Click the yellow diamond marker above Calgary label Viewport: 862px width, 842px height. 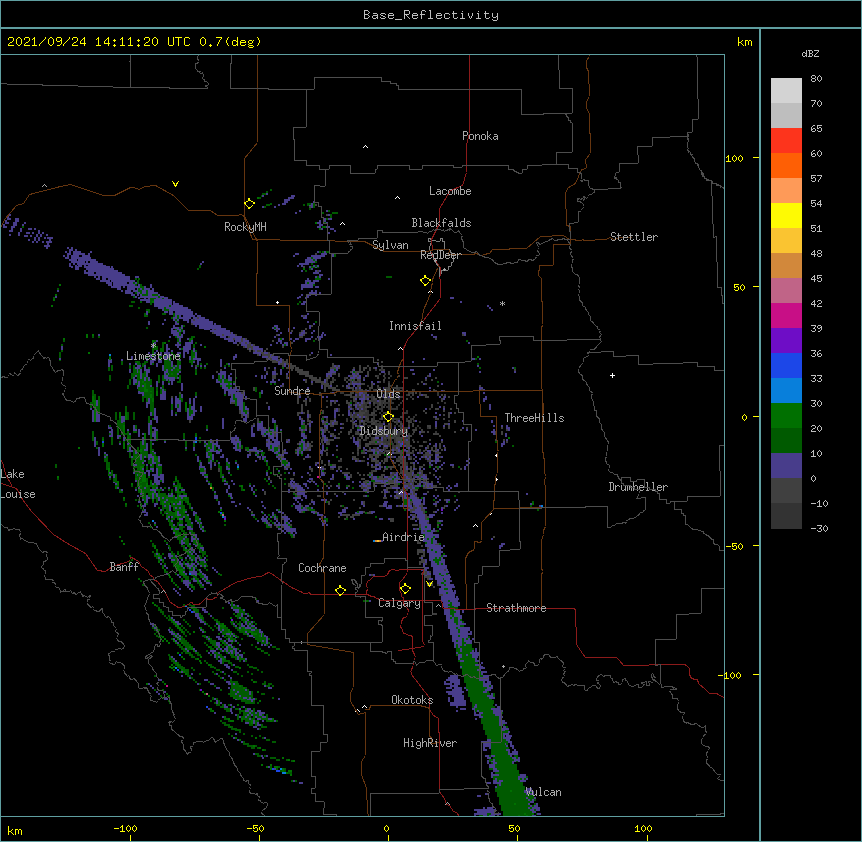[405, 589]
